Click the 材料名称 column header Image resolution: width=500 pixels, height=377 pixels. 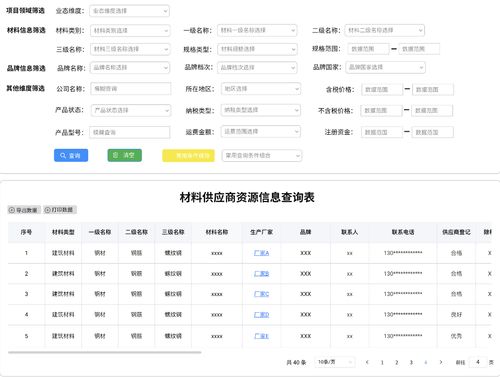tap(217, 232)
